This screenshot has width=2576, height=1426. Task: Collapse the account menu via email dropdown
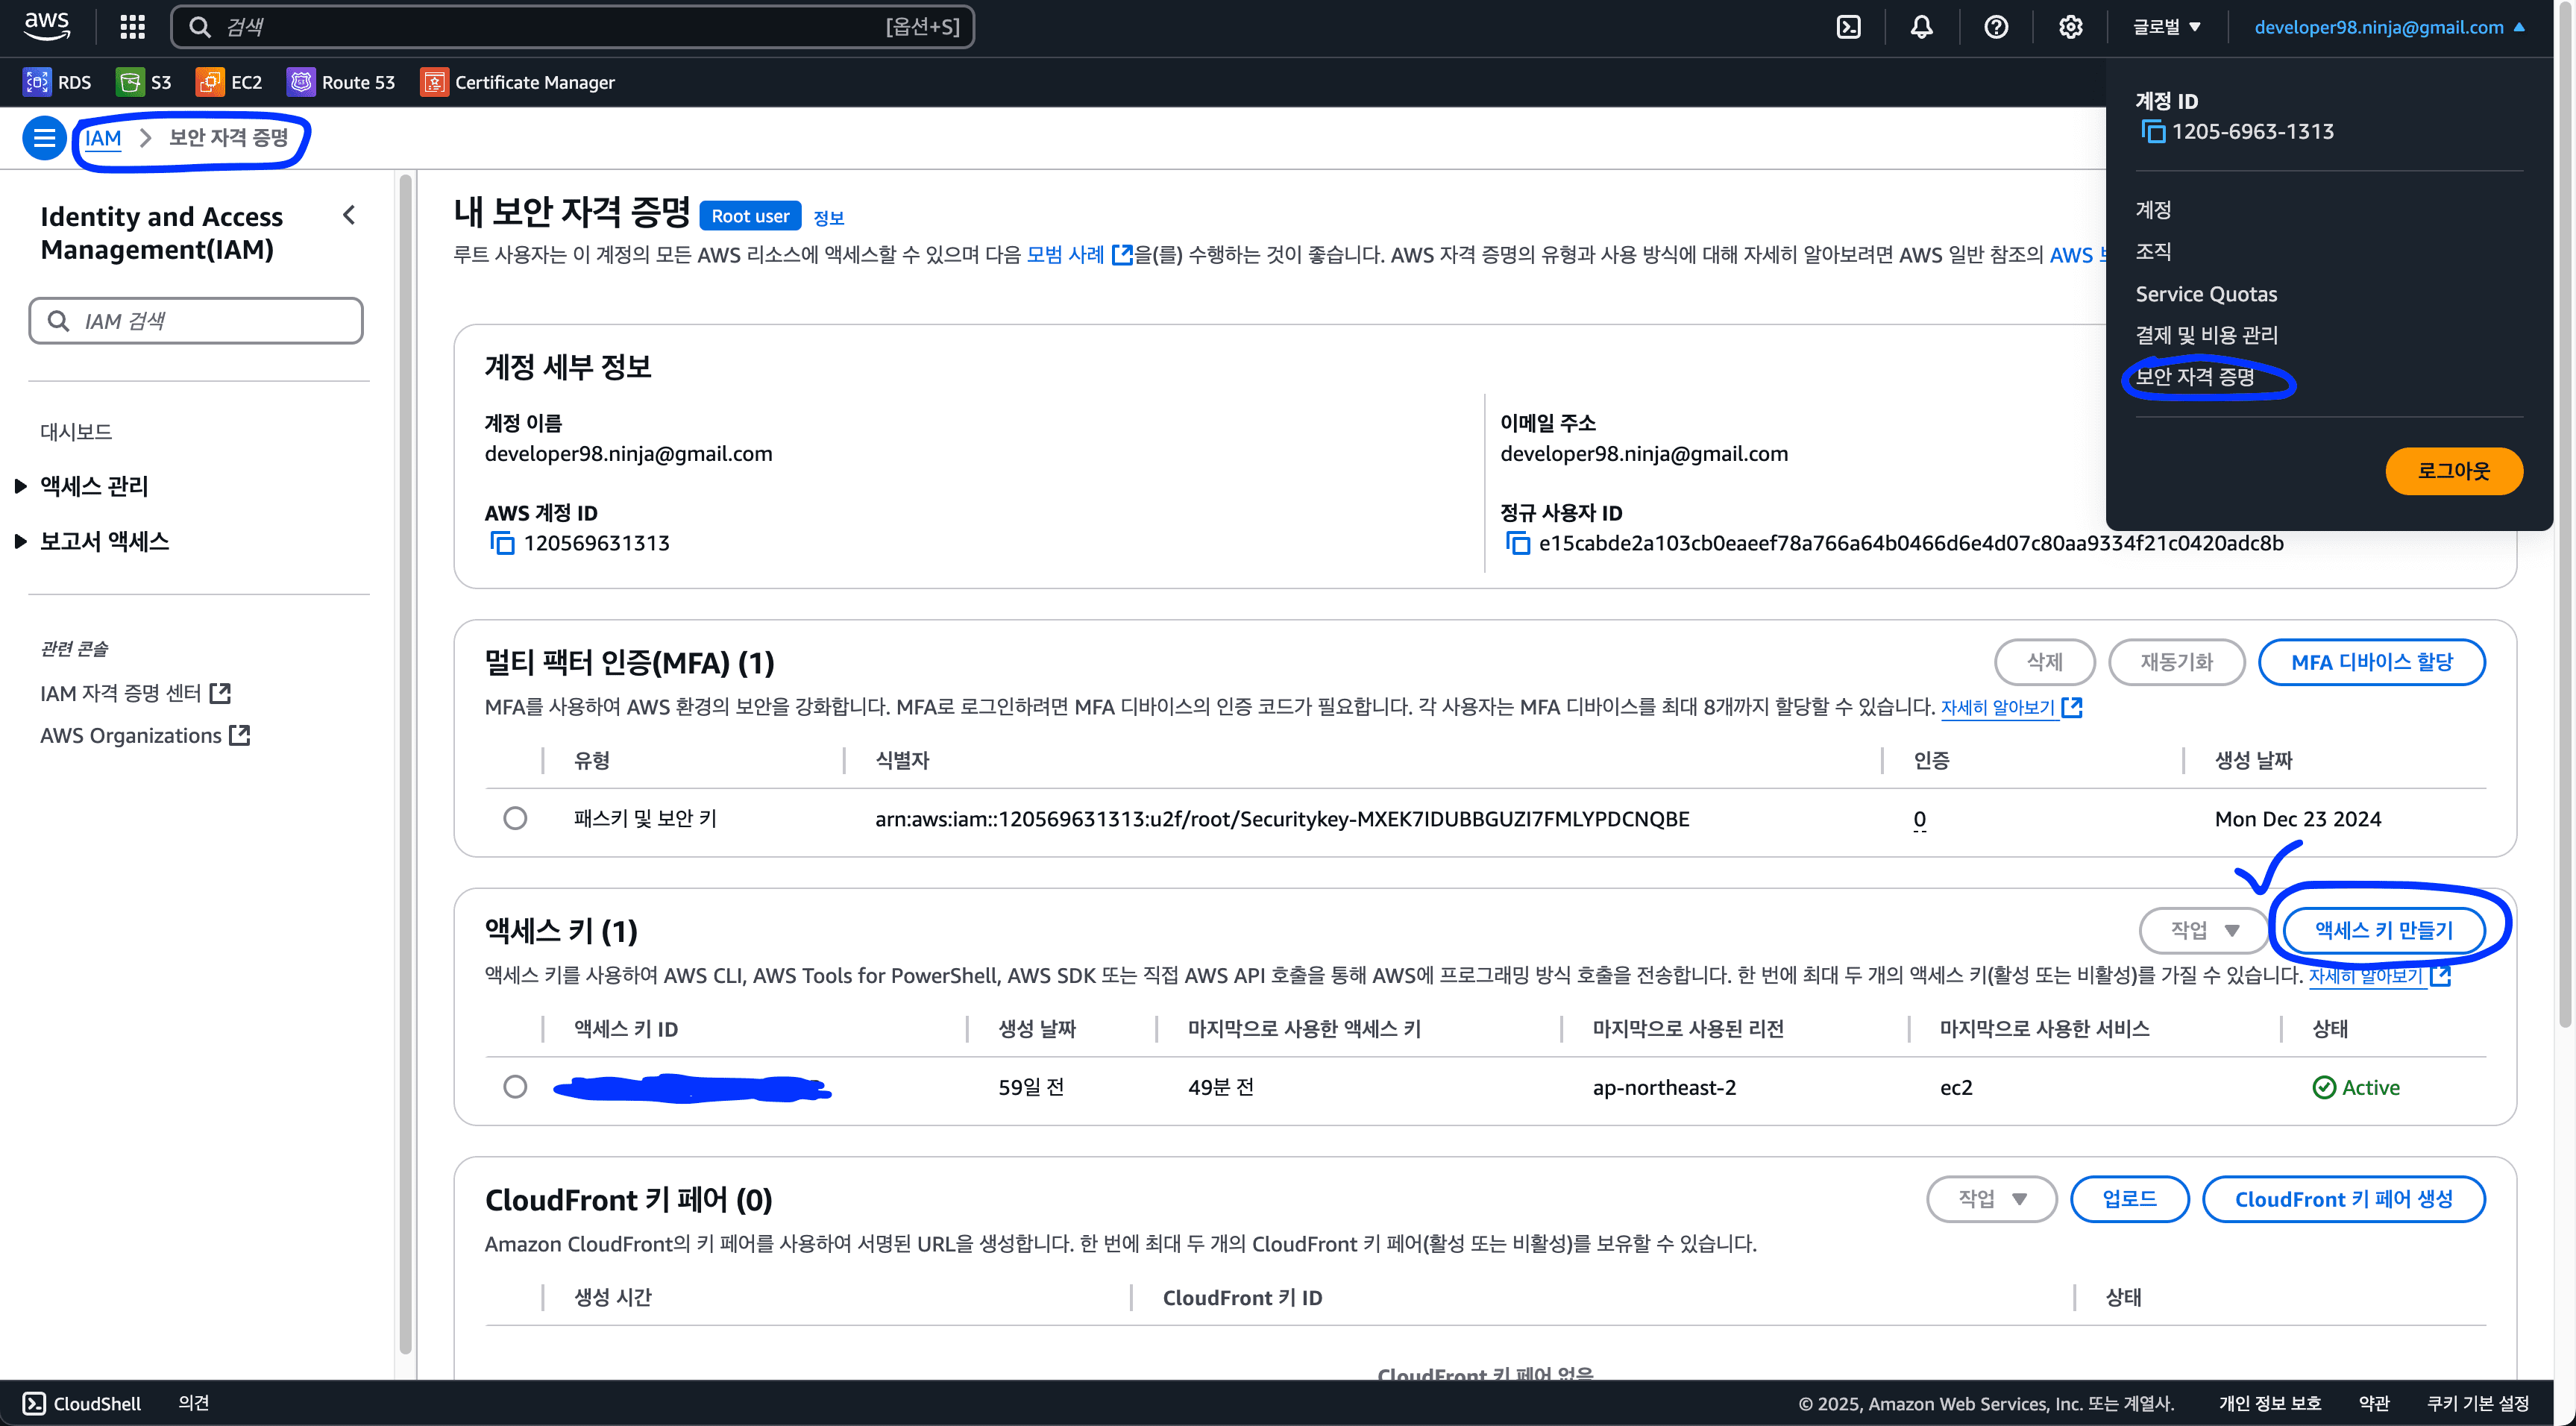[2389, 27]
